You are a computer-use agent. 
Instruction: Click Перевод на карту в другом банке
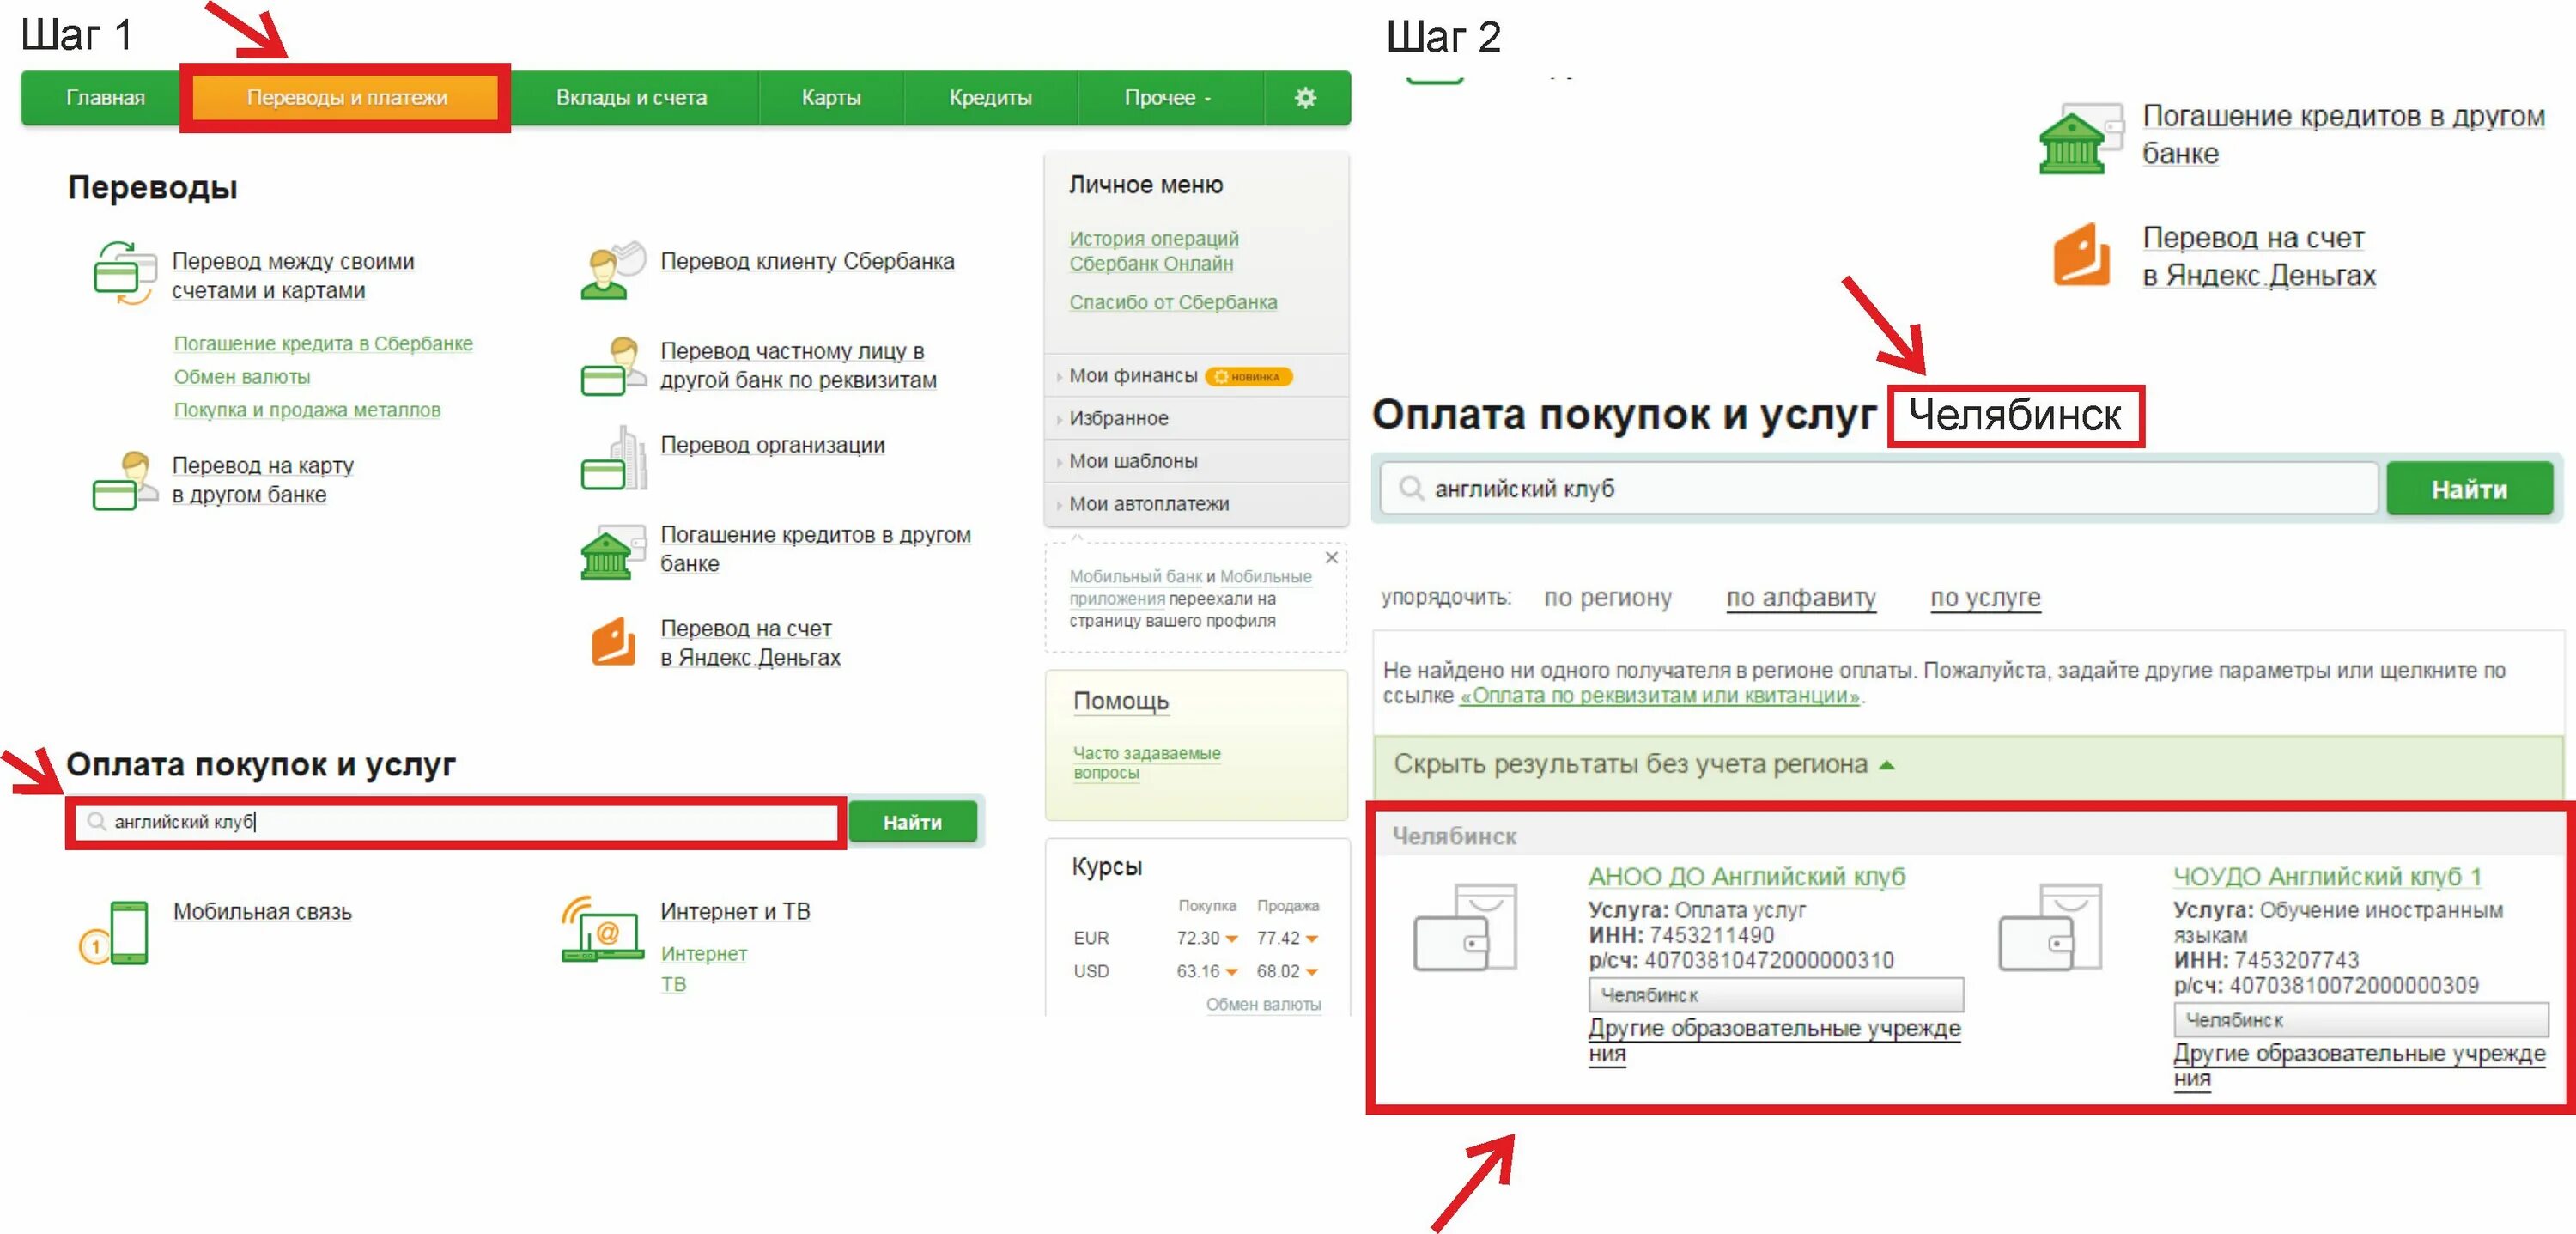(263, 480)
